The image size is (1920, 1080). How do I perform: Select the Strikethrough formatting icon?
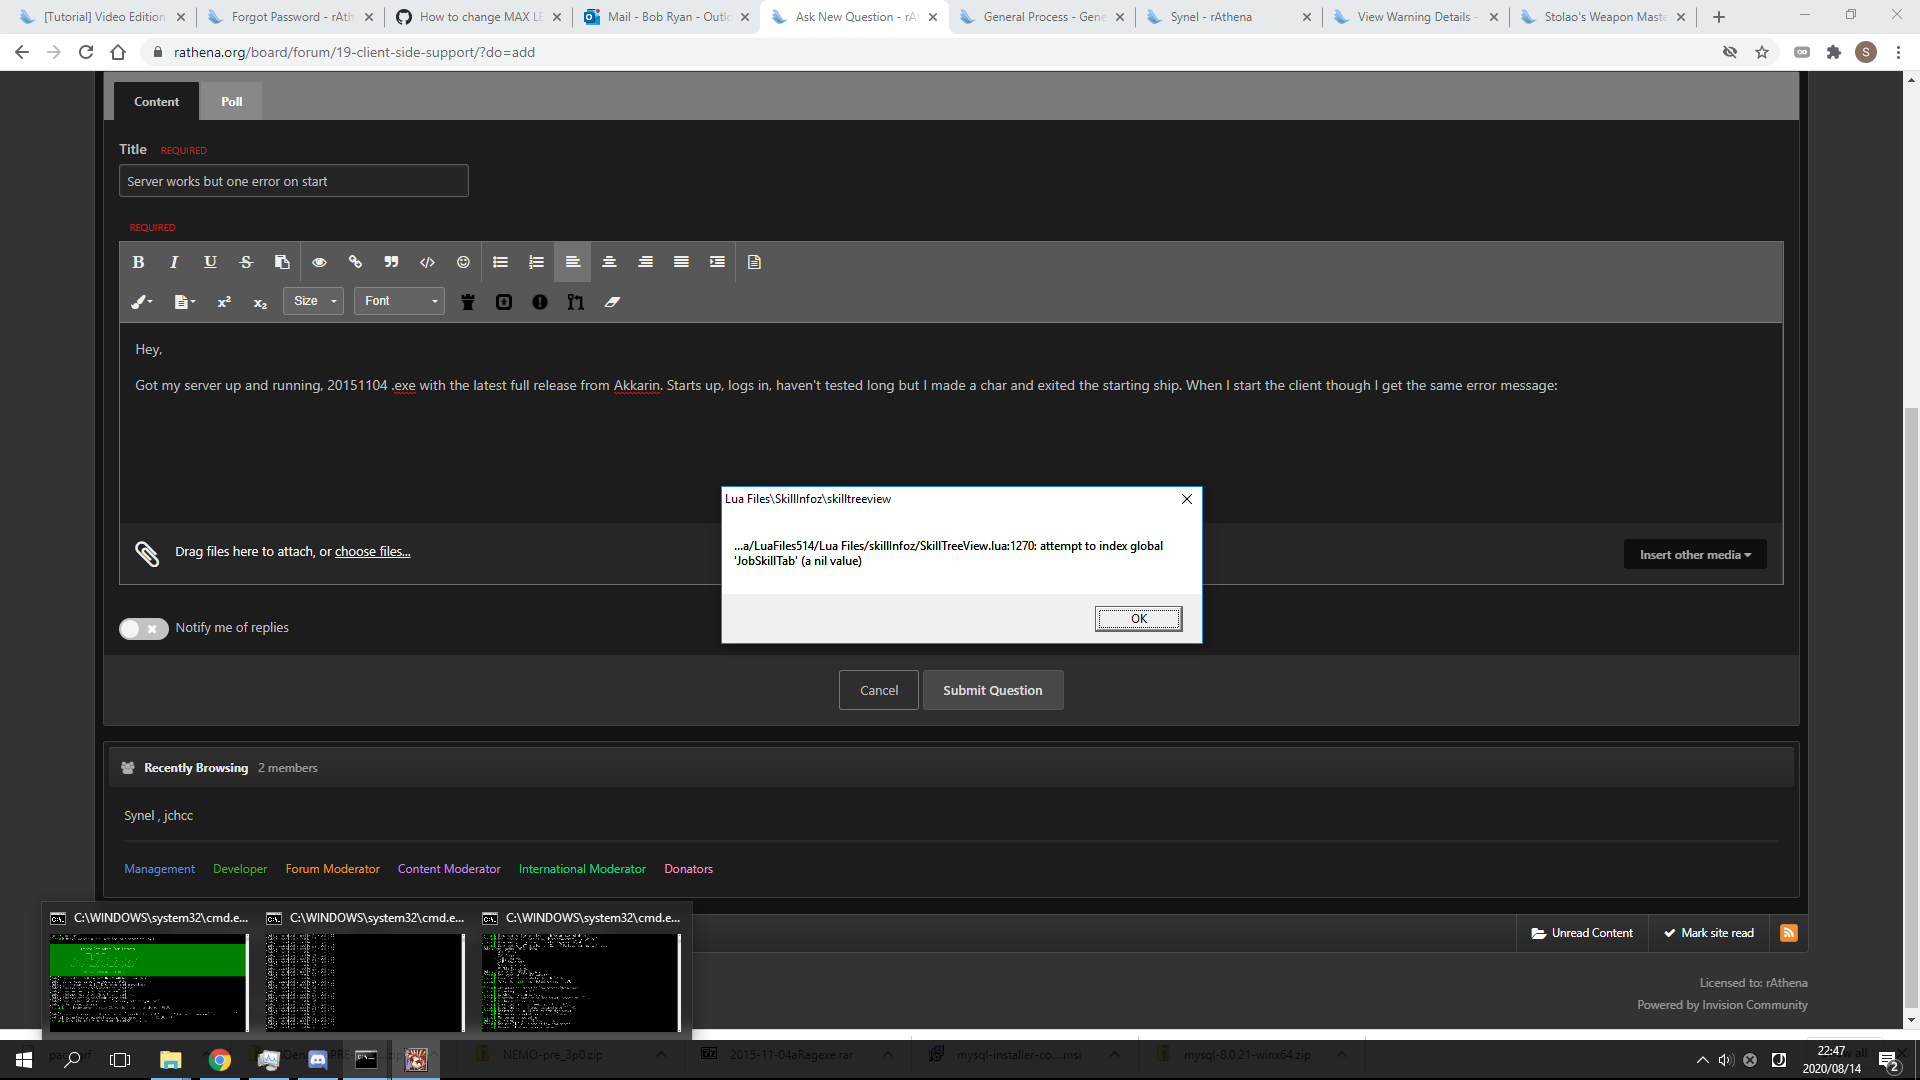(247, 261)
